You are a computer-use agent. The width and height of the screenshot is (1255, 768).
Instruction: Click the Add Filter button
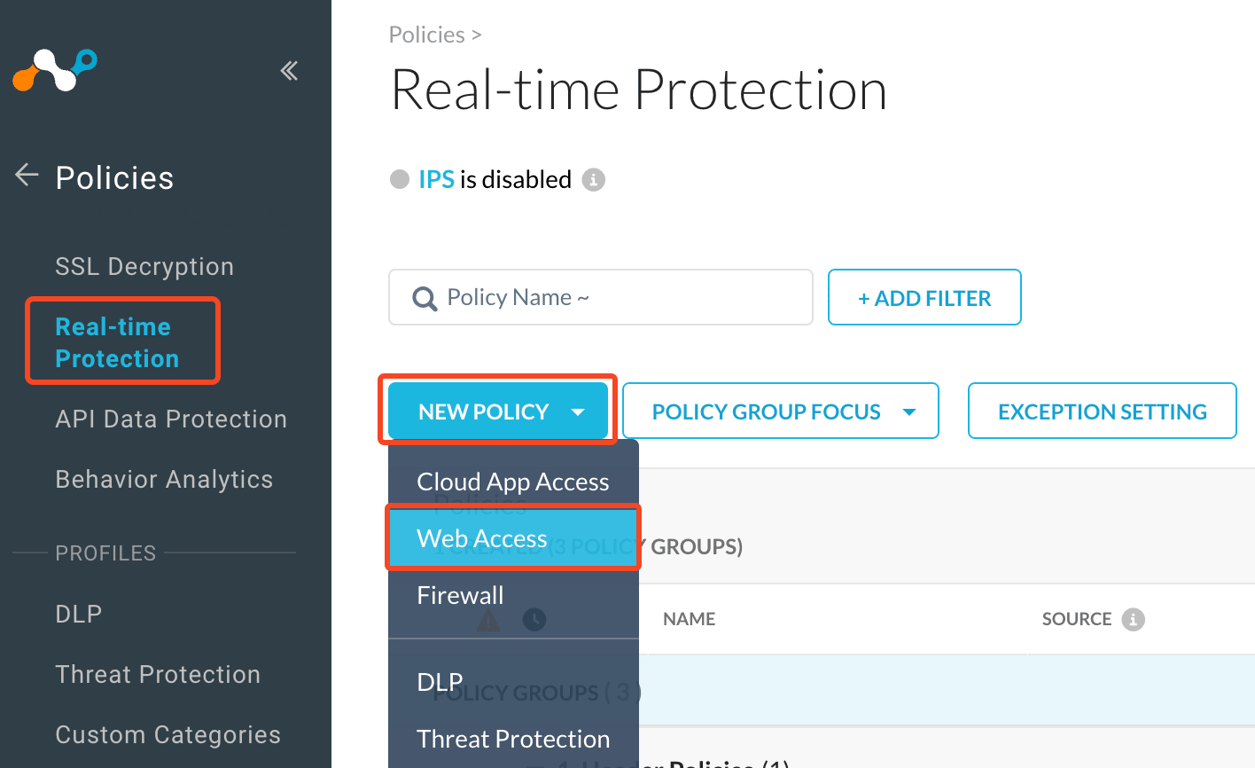924,298
